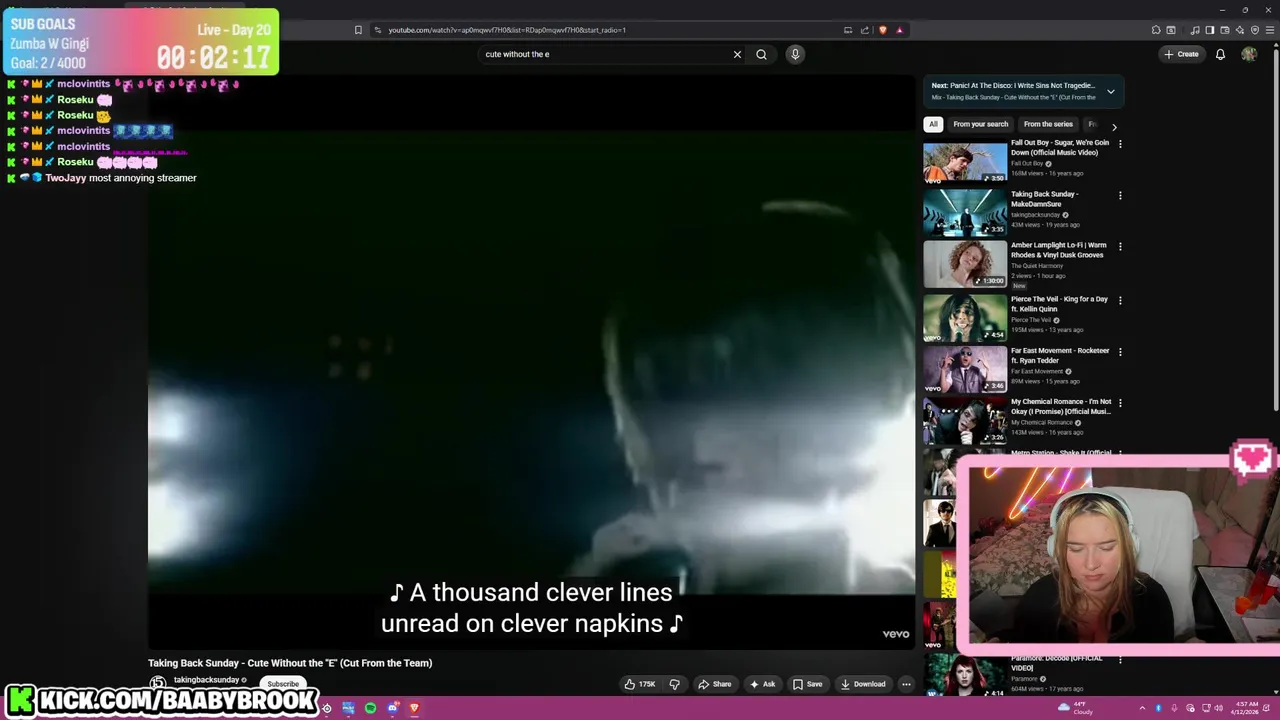The height and width of the screenshot is (720, 1280).
Task: Open options for Amber Lamplight Lo-Fi video
Action: [x=1120, y=246]
